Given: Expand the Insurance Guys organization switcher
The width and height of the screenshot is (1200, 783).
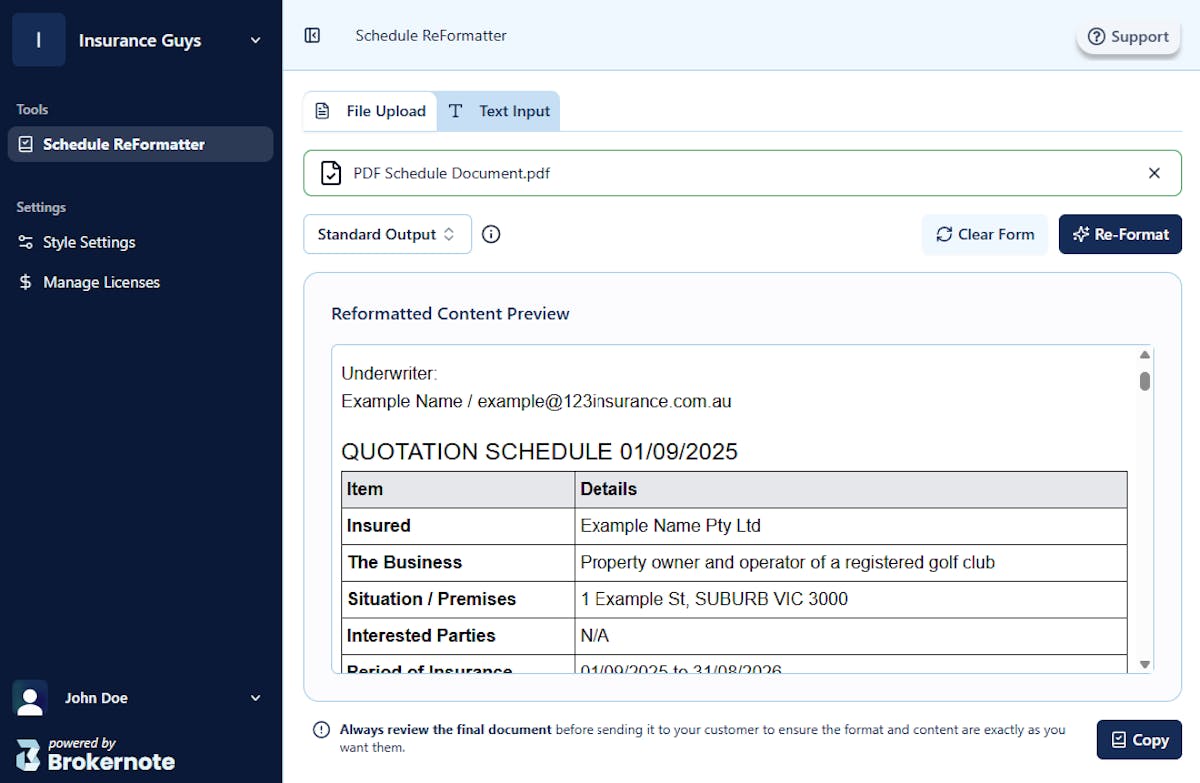Looking at the screenshot, I should pos(255,40).
